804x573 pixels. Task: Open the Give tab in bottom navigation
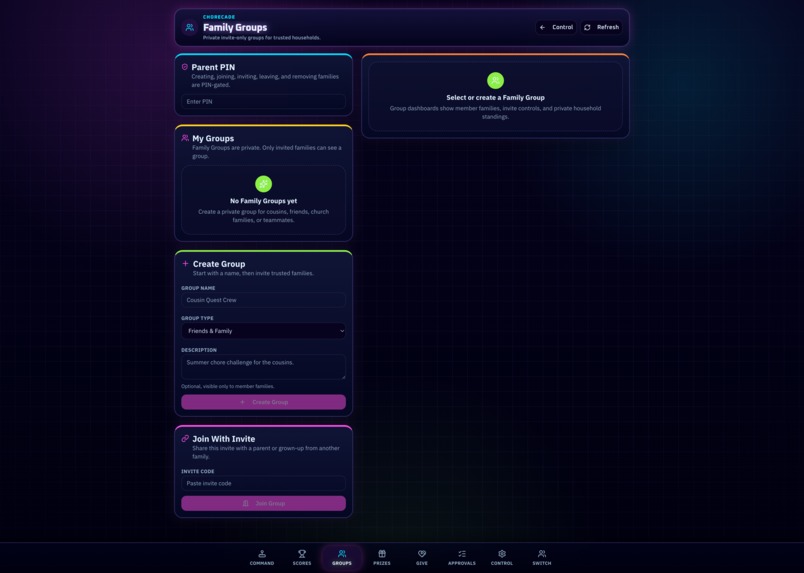point(422,558)
